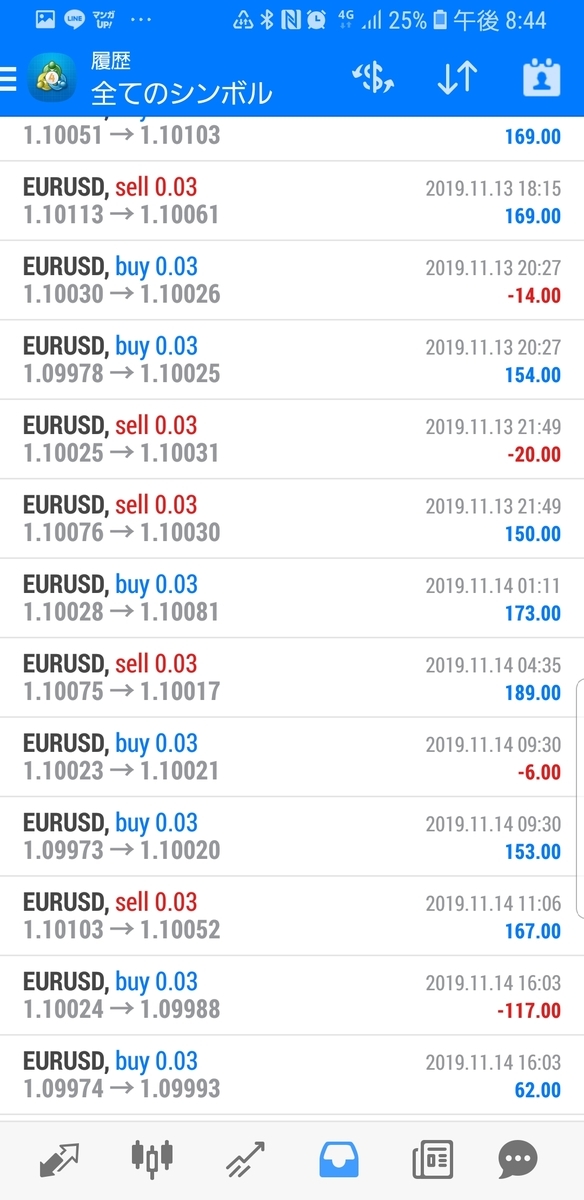This screenshot has width=584, height=1200.
Task: Open the sell trade closed at 18:15
Action: pos(292,201)
